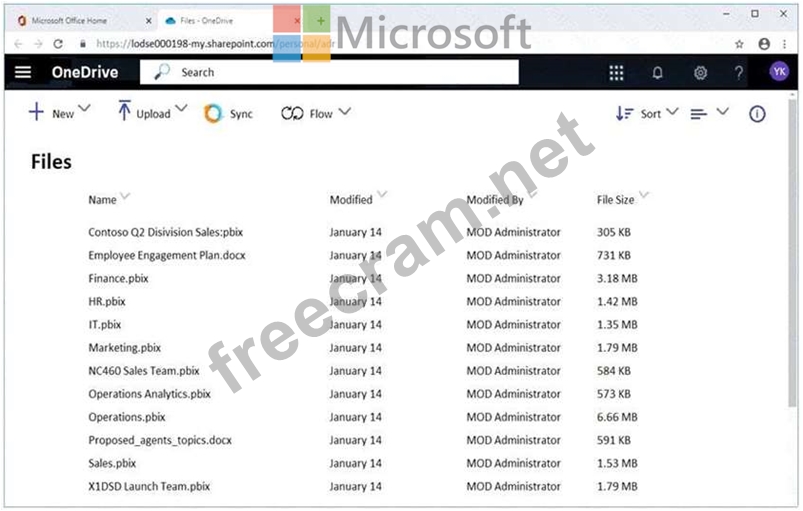
Task: Click the 3.18 MB file size cell
Action: [617, 279]
